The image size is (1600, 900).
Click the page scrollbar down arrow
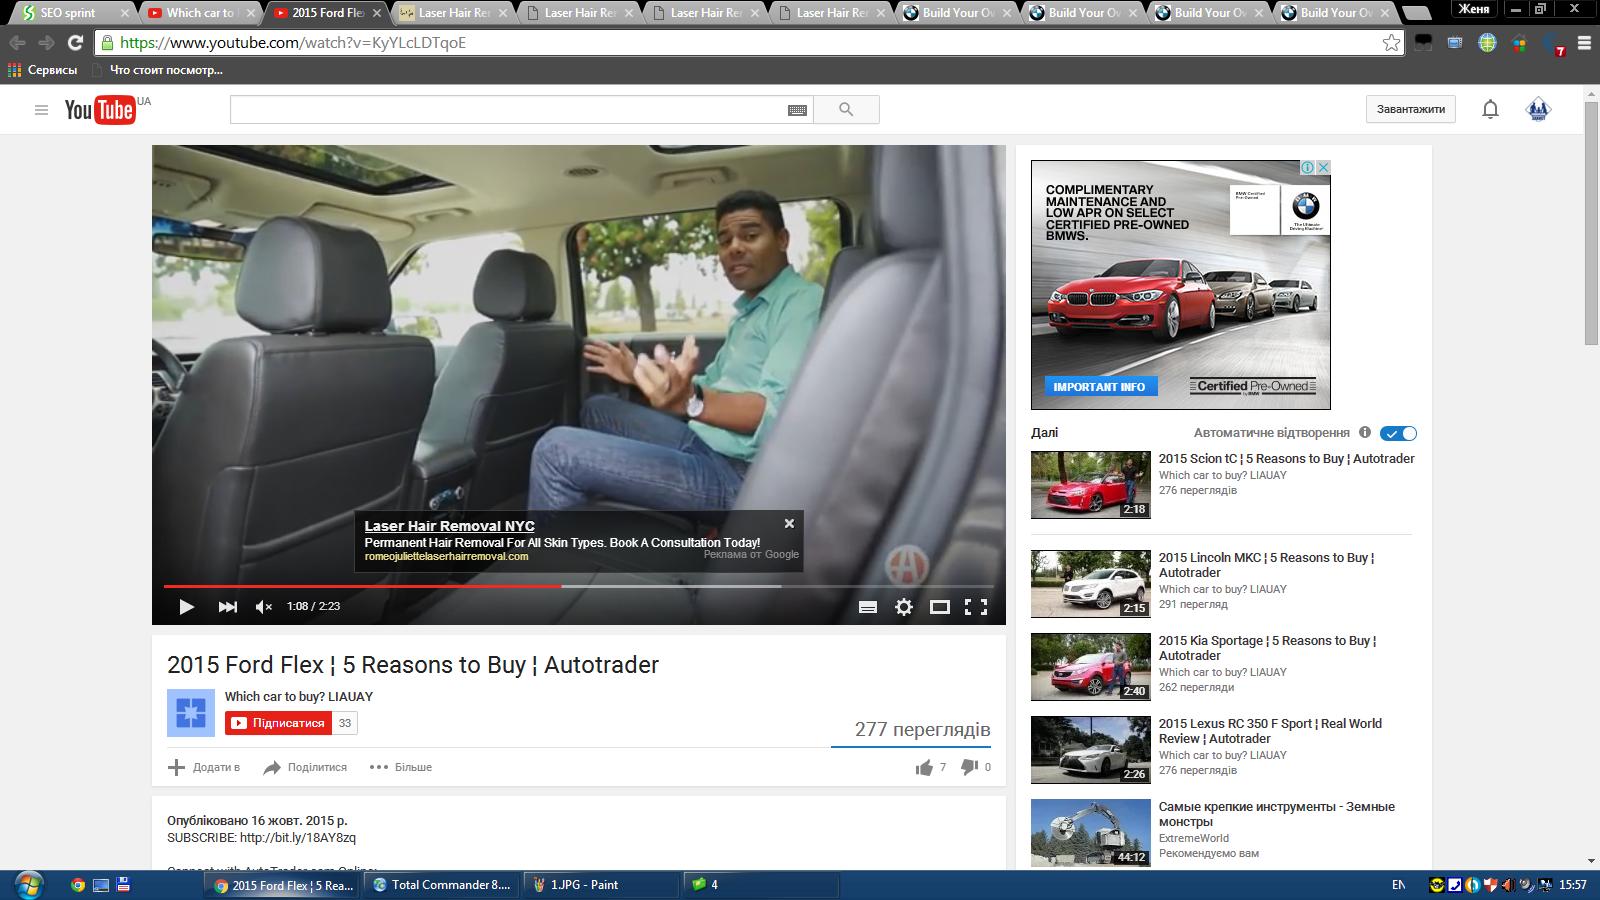pos(1591,861)
